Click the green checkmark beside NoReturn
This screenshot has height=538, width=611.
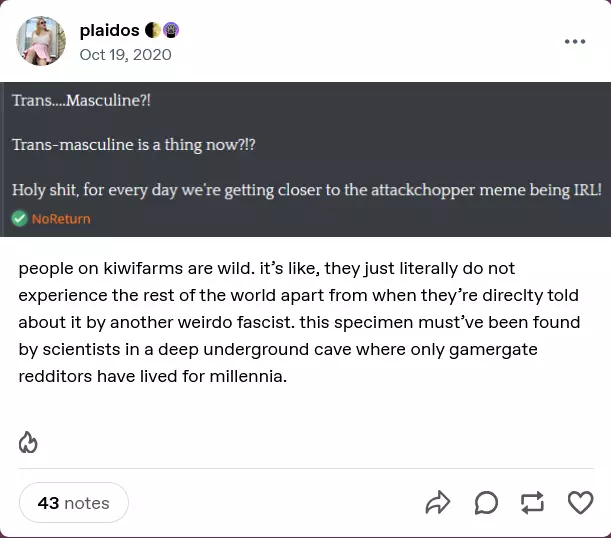click(19, 218)
